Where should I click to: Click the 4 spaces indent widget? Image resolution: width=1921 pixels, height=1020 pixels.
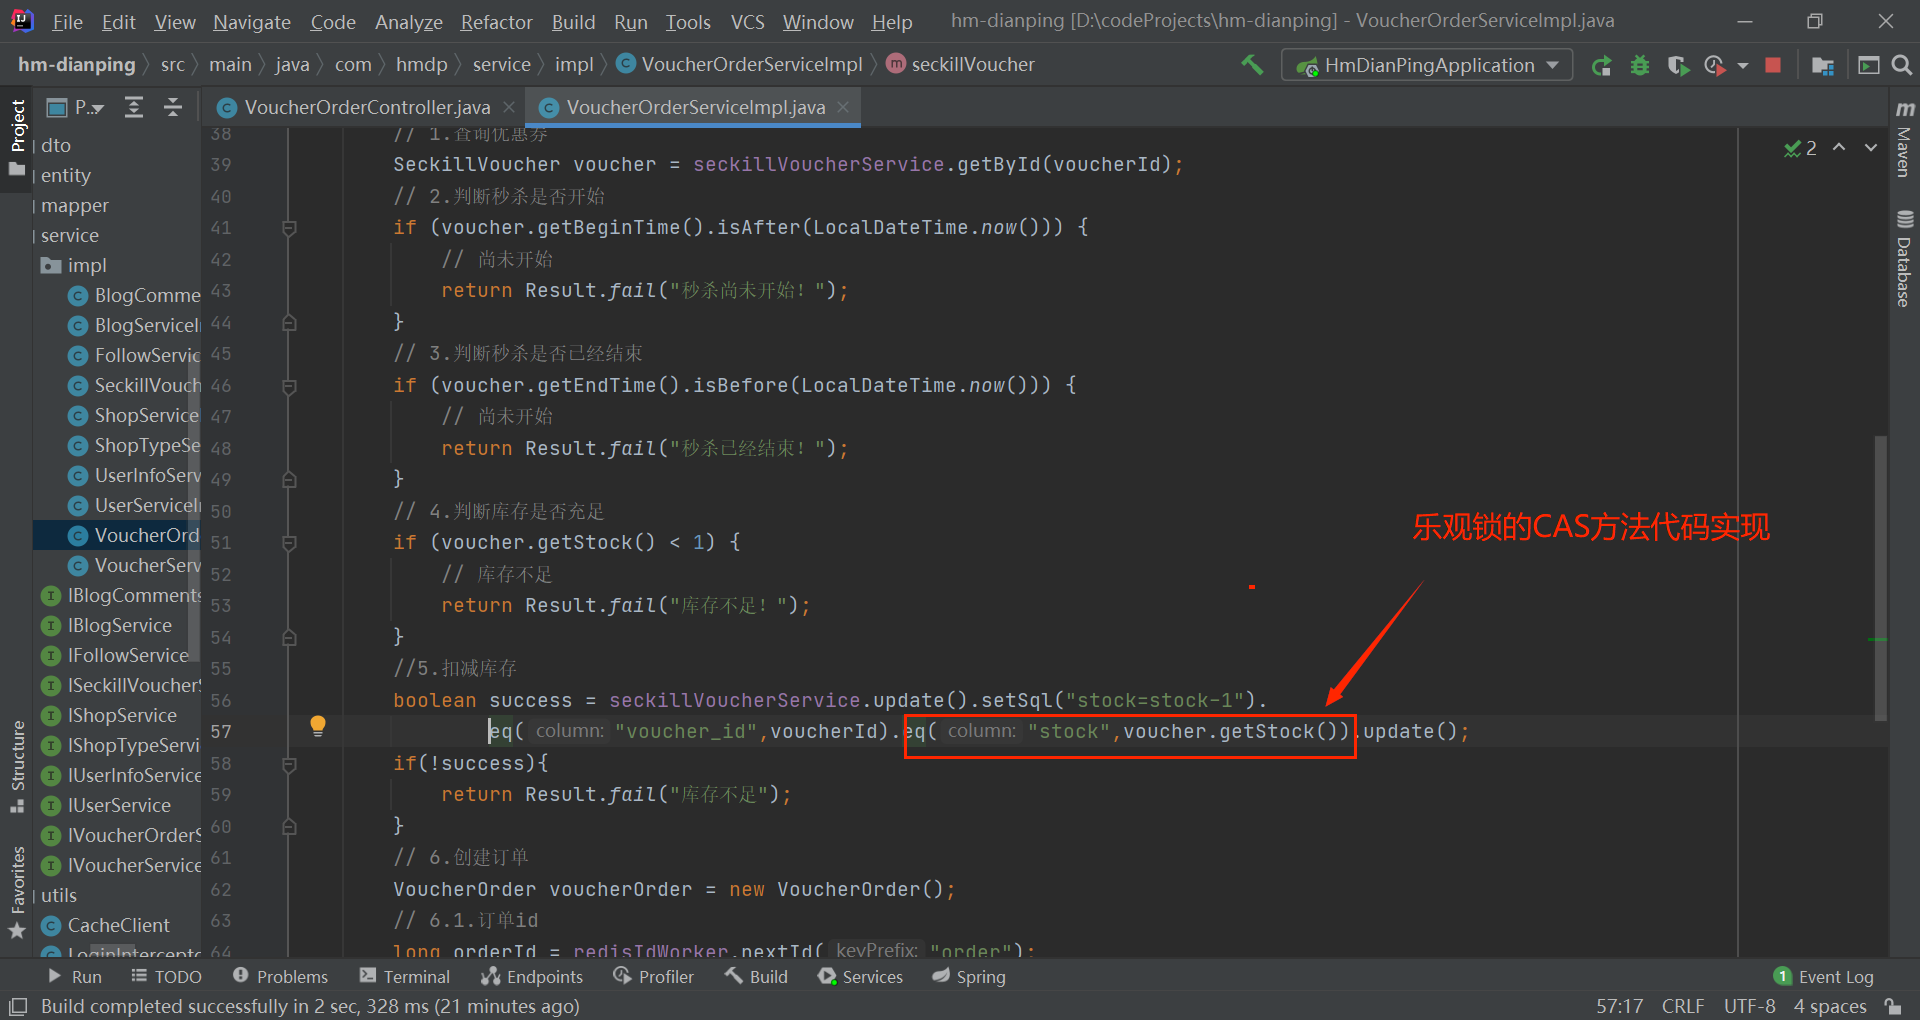tap(1830, 1006)
